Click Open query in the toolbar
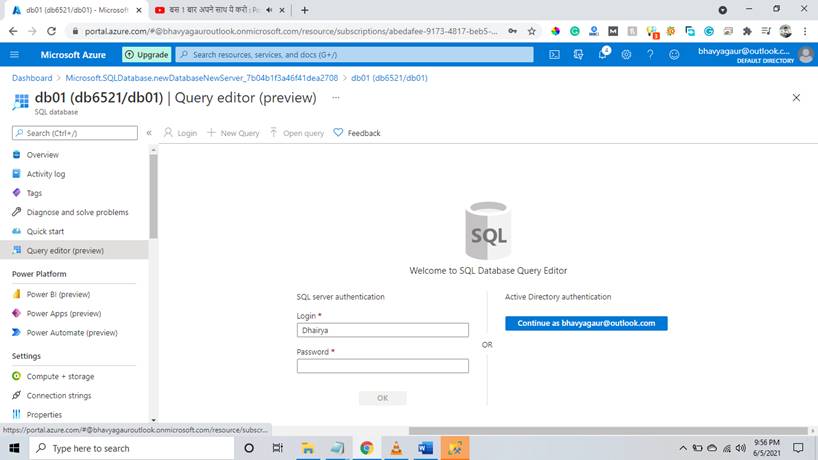 (297, 133)
